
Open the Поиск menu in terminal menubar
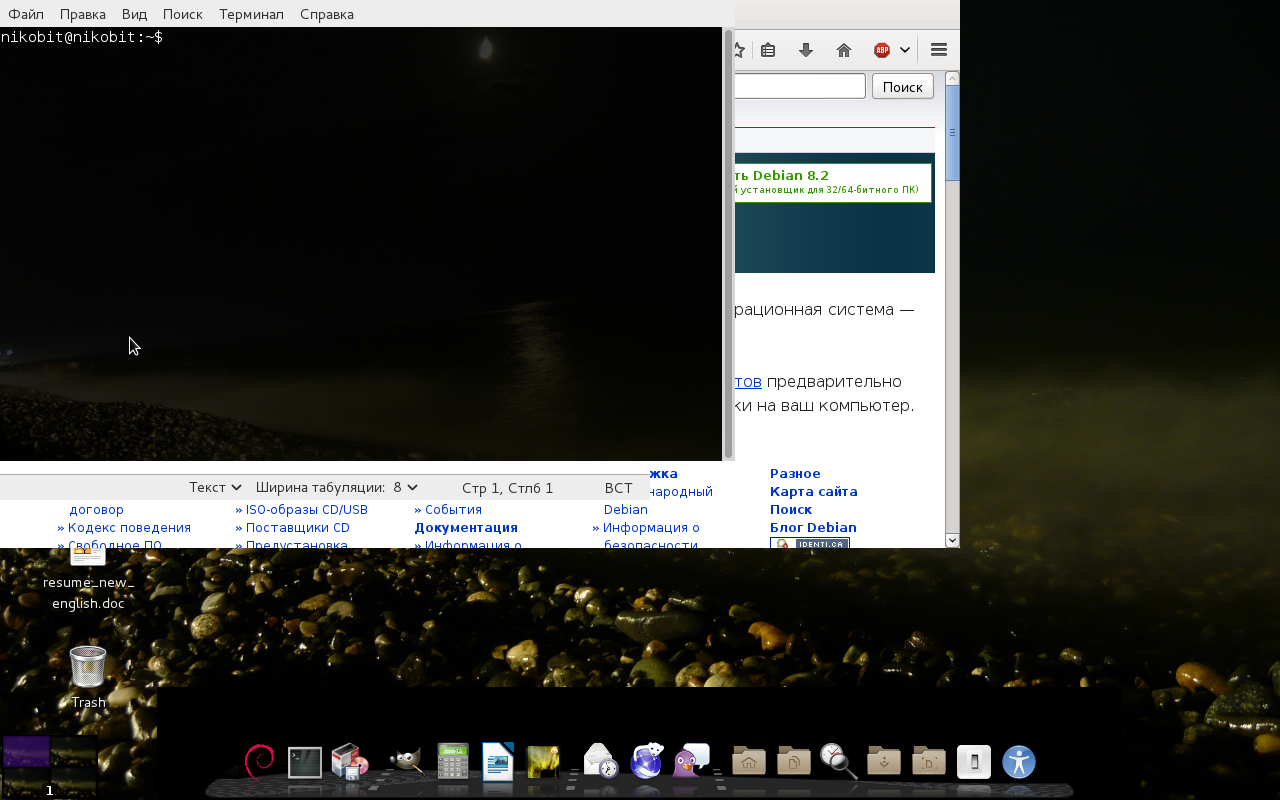click(x=183, y=14)
